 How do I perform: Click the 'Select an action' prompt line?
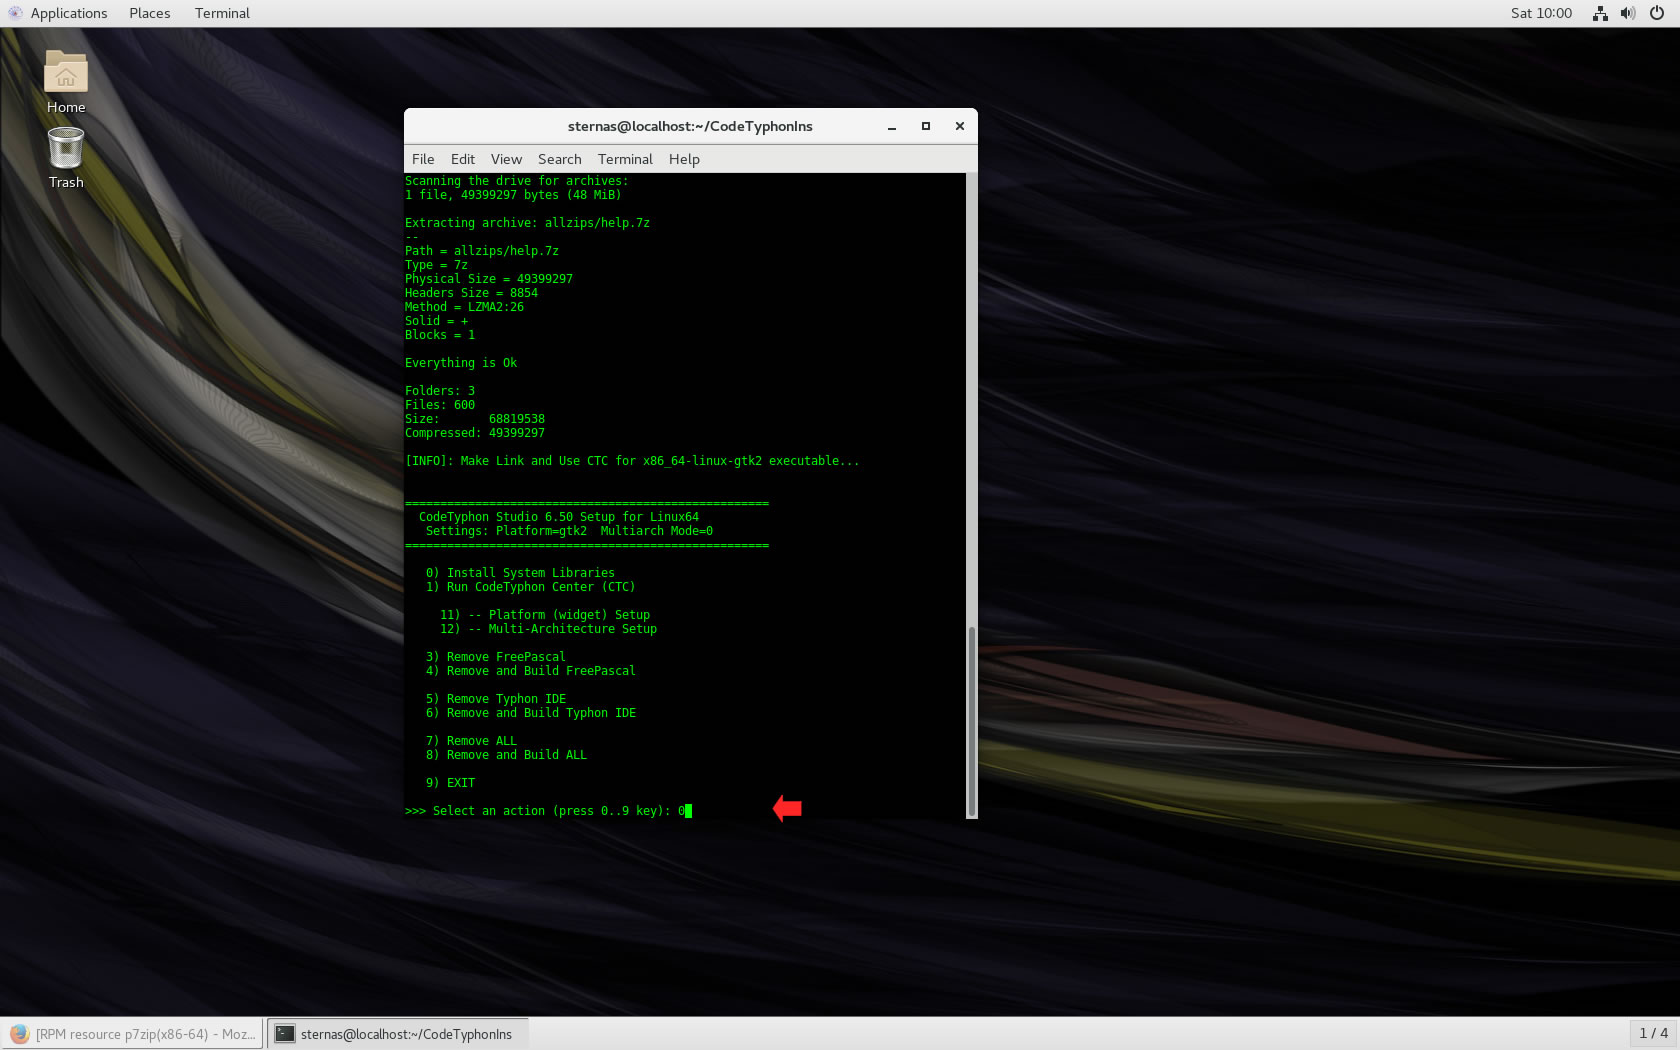click(548, 811)
